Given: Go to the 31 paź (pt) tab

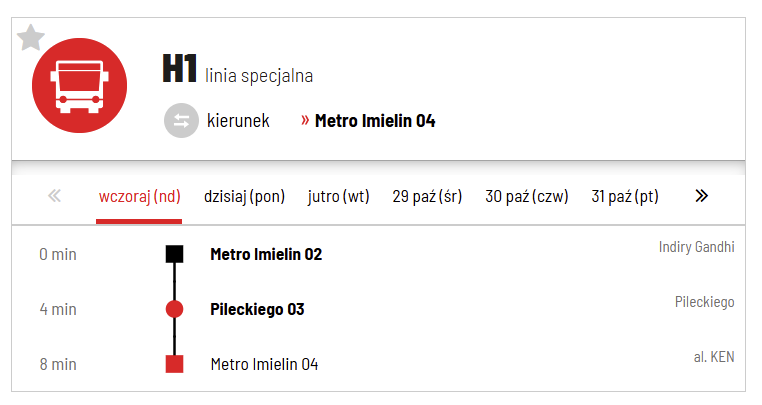Looking at the screenshot, I should [625, 196].
